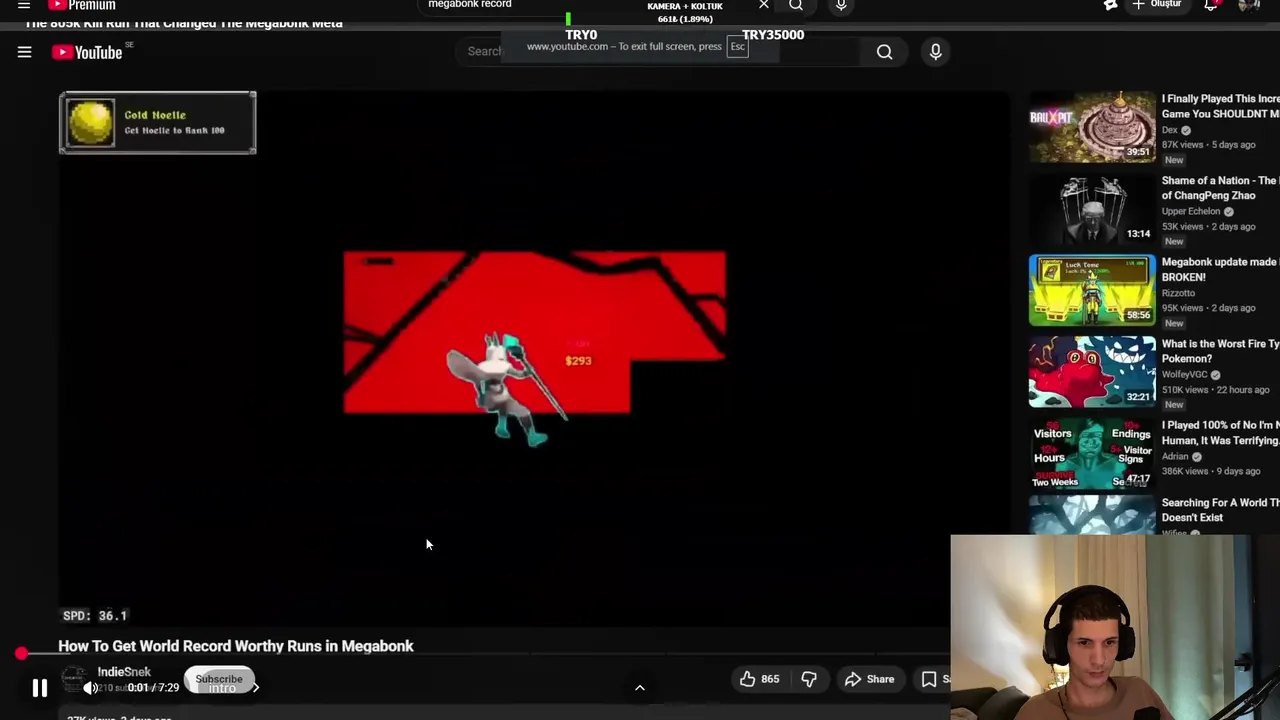Open 'I Played 100% of No I'm N' thumbnail
This screenshot has height=720, width=1280.
click(x=1092, y=453)
